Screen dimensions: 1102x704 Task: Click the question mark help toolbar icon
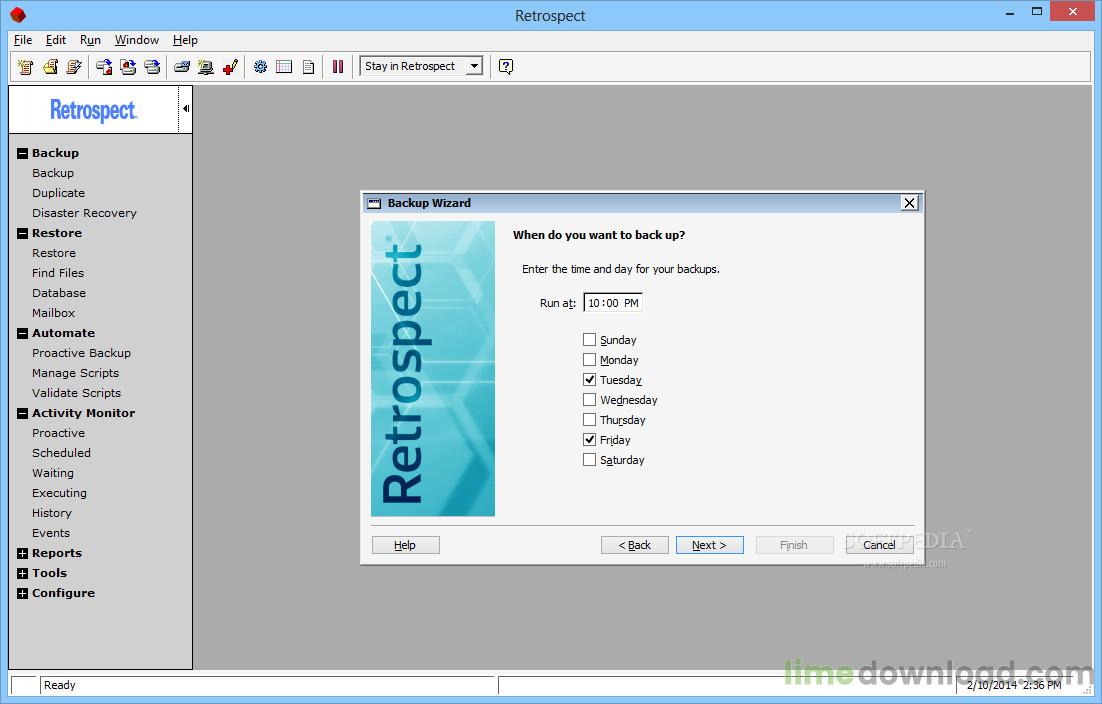(505, 67)
